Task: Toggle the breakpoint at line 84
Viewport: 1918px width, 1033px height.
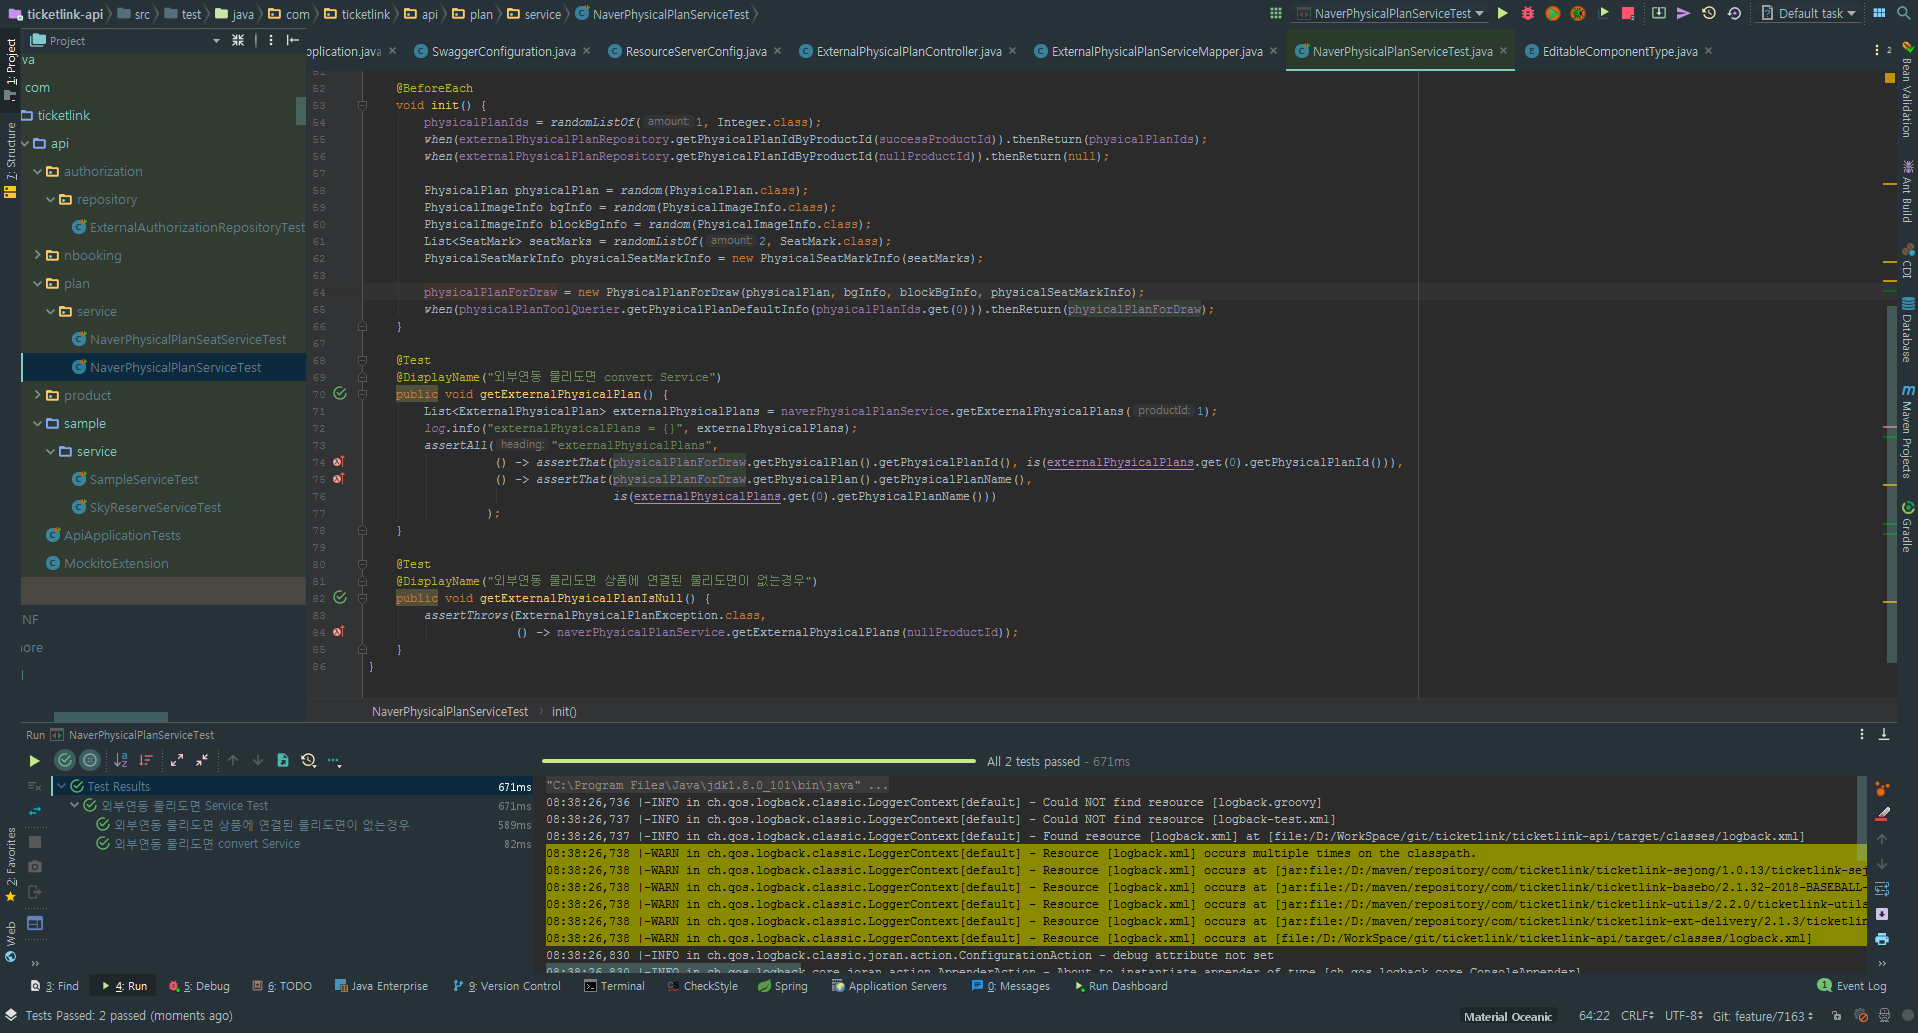Action: (339, 632)
